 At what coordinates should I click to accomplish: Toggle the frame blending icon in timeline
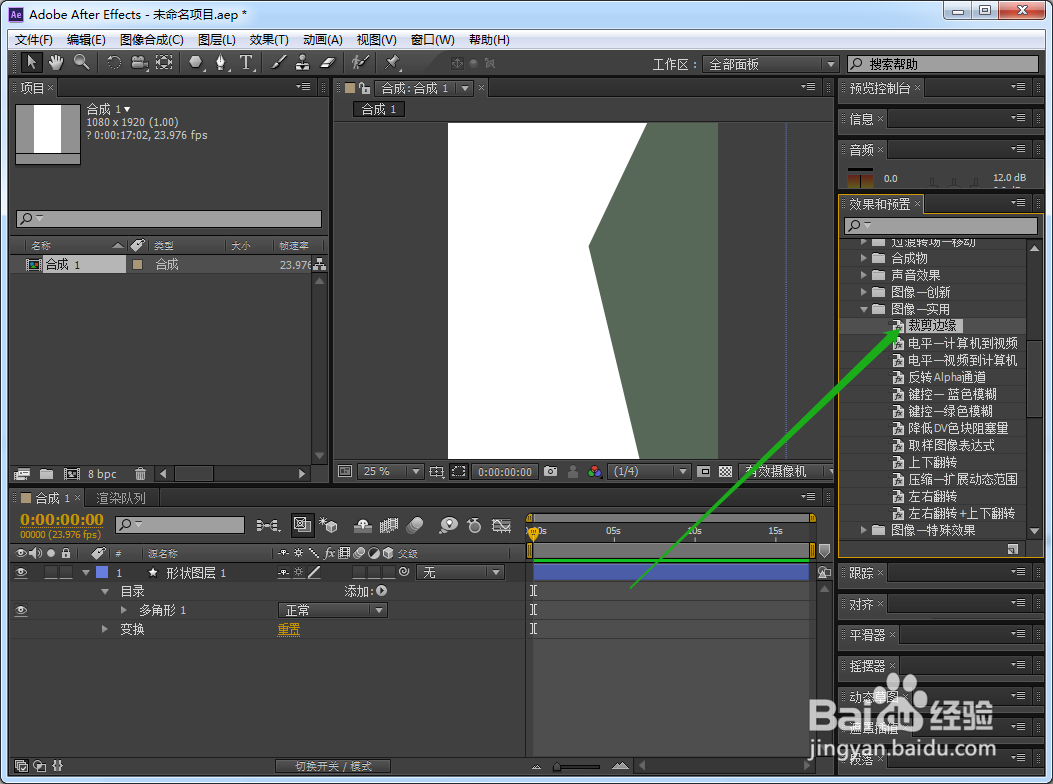tap(389, 525)
